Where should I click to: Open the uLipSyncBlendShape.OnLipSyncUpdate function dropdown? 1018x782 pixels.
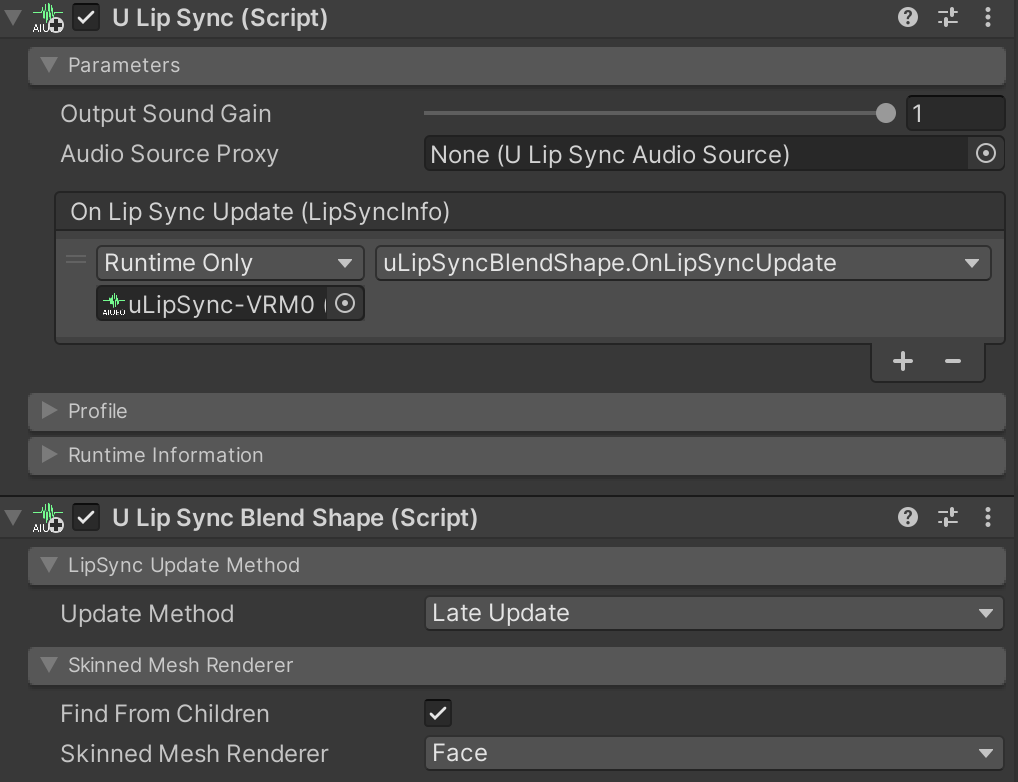point(683,263)
